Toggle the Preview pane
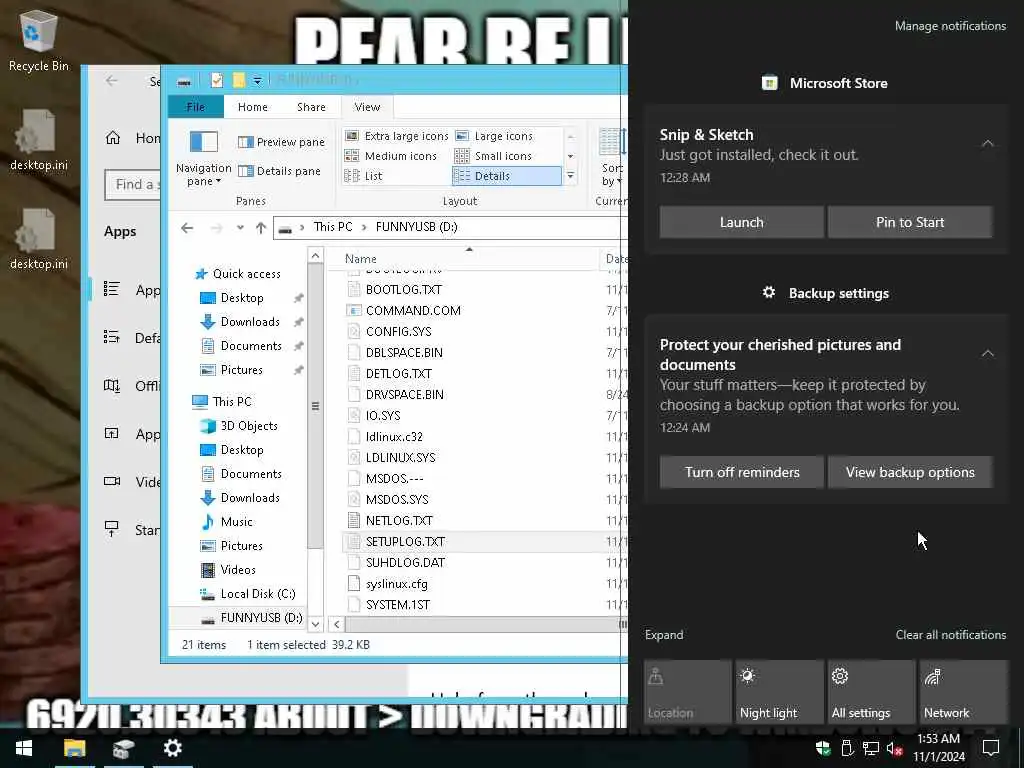This screenshot has width=1024, height=768. pos(281,142)
